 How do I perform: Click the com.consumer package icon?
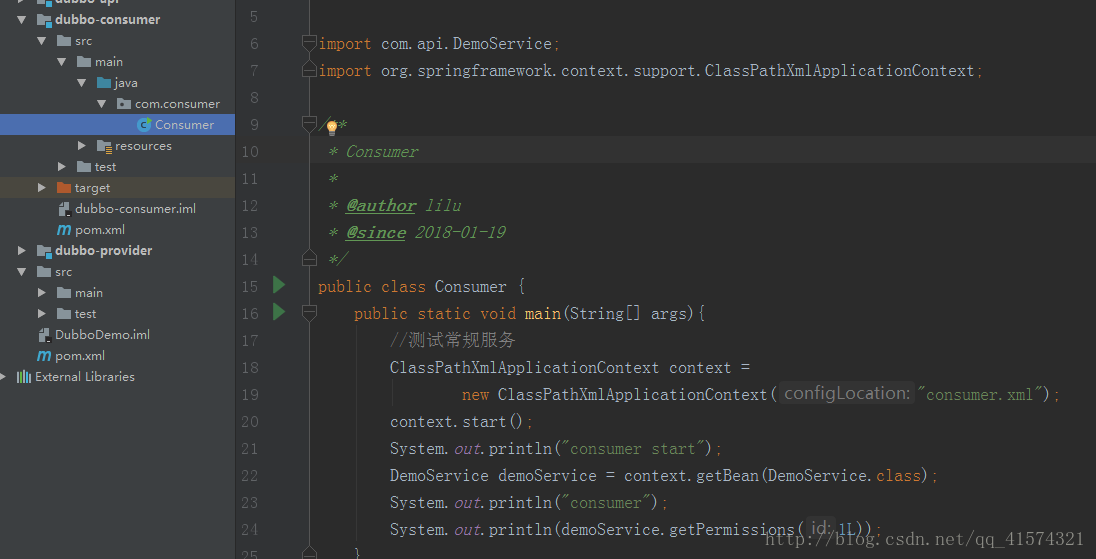click(124, 103)
